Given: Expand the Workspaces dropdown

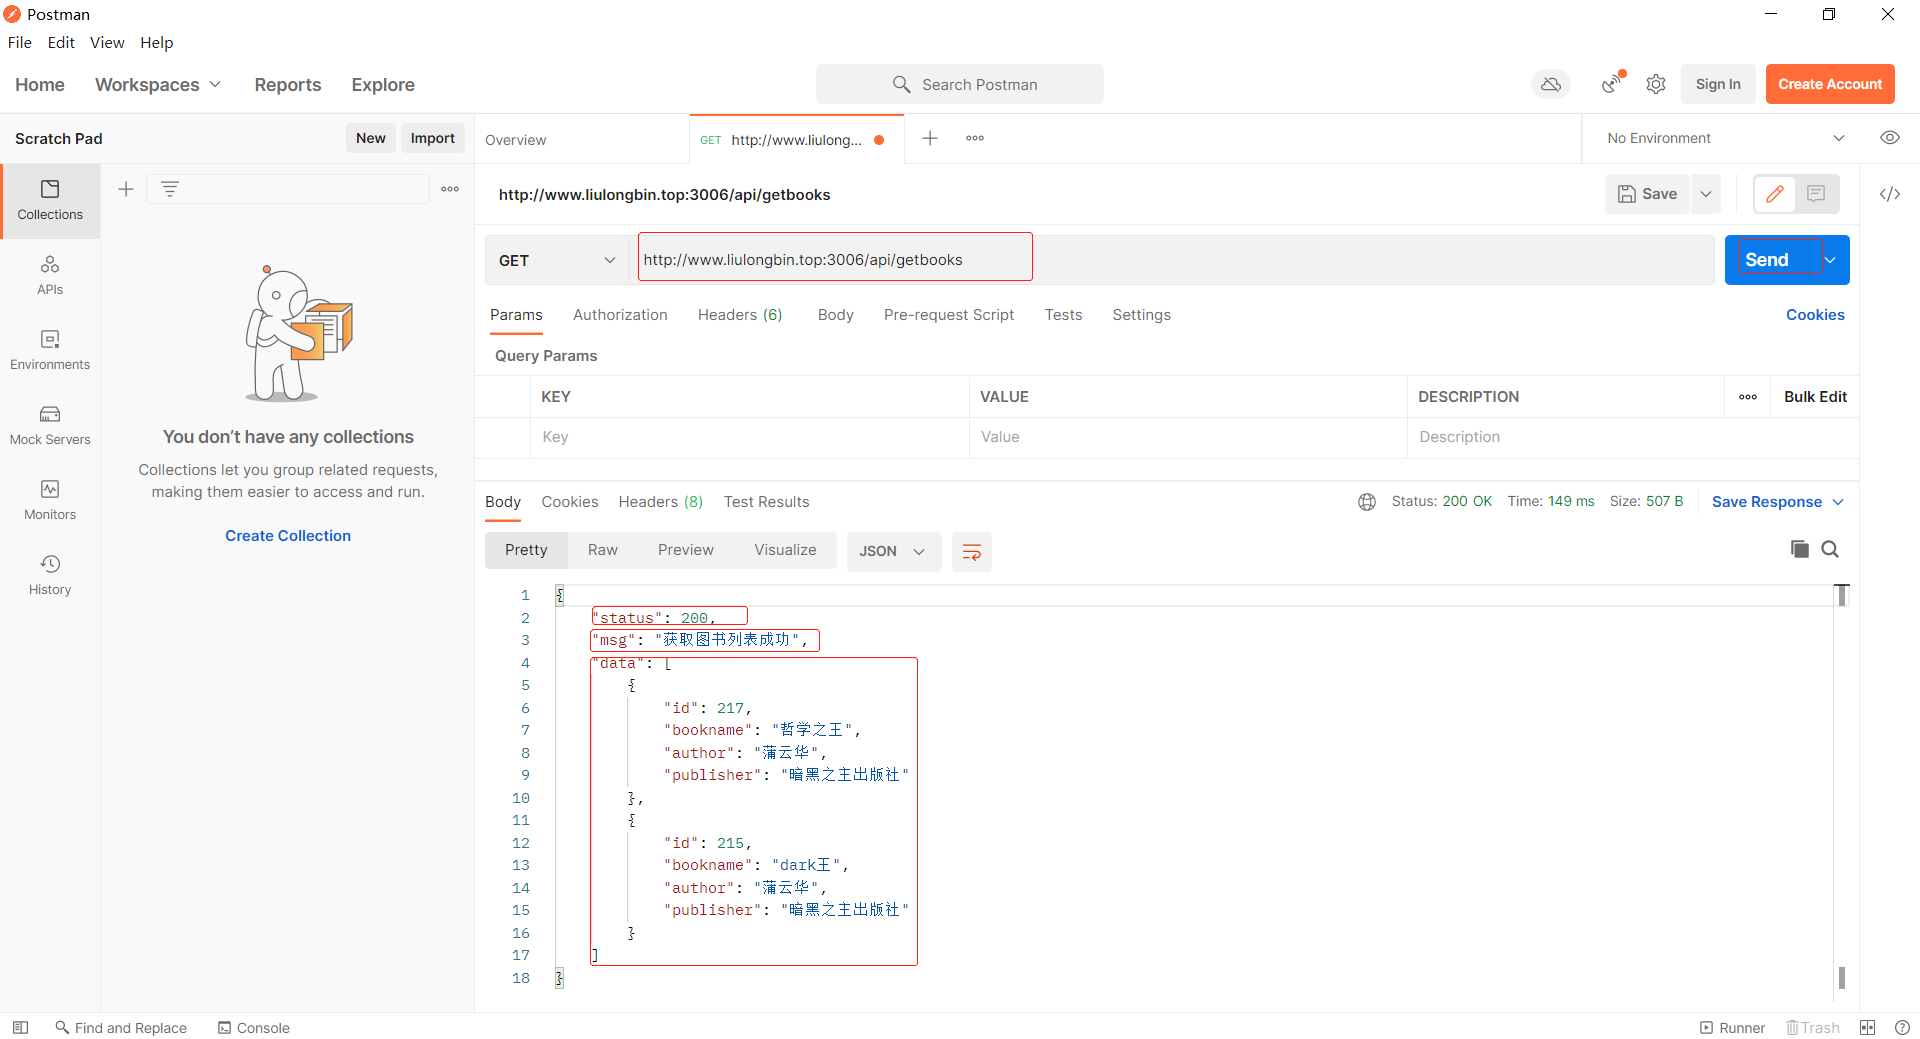Looking at the screenshot, I should coord(158,85).
